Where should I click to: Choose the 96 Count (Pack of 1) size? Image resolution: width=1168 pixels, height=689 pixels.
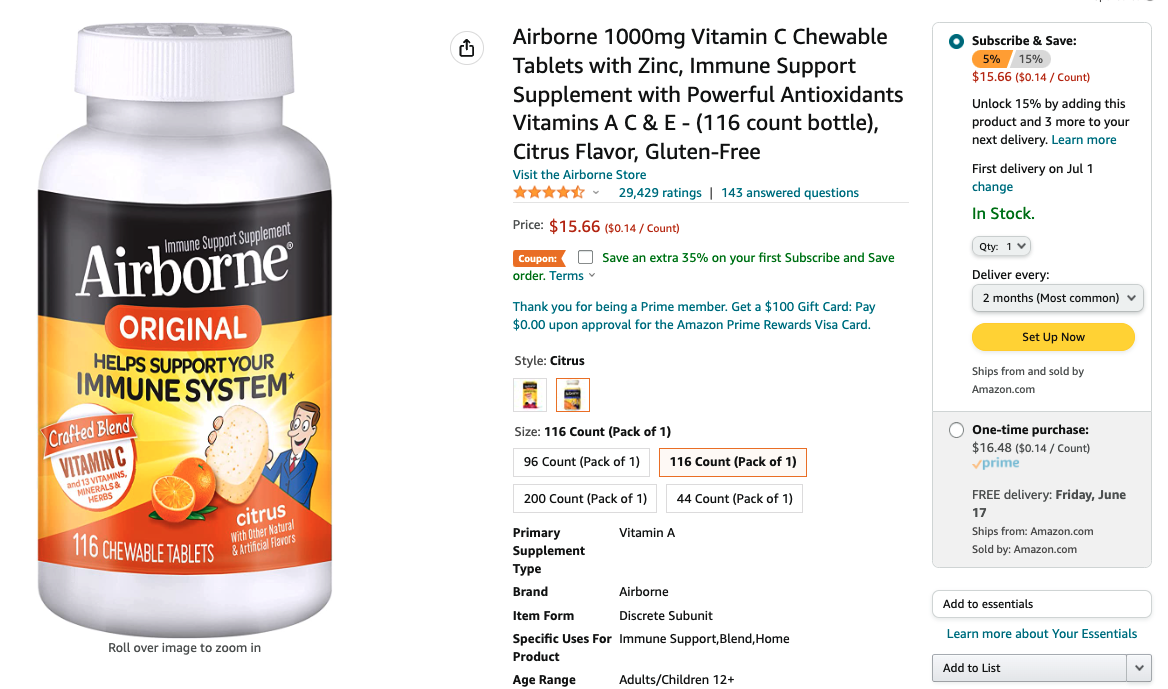581,462
